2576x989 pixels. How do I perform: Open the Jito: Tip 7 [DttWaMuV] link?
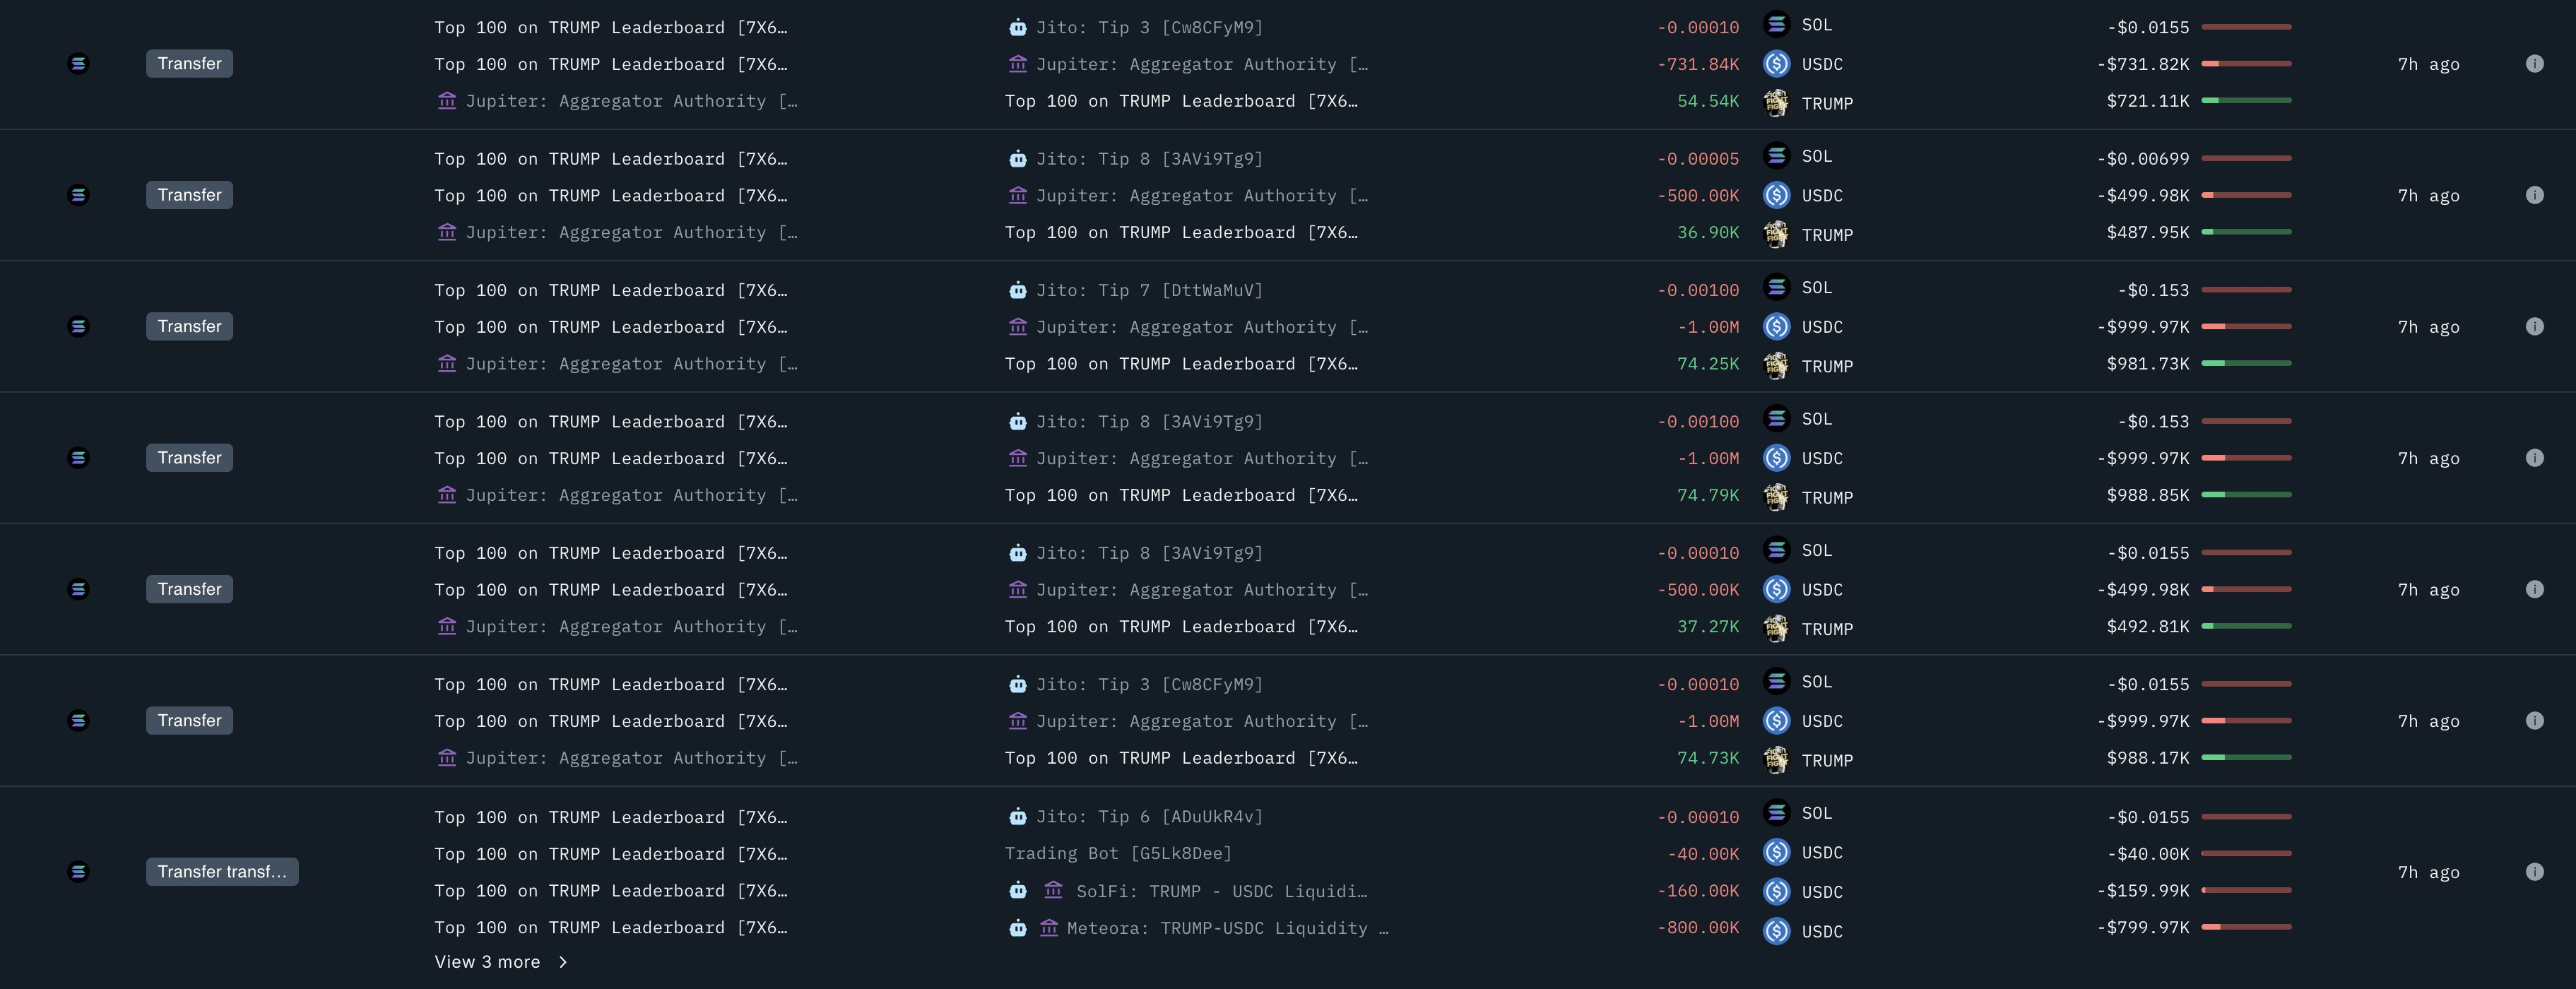[1160, 290]
